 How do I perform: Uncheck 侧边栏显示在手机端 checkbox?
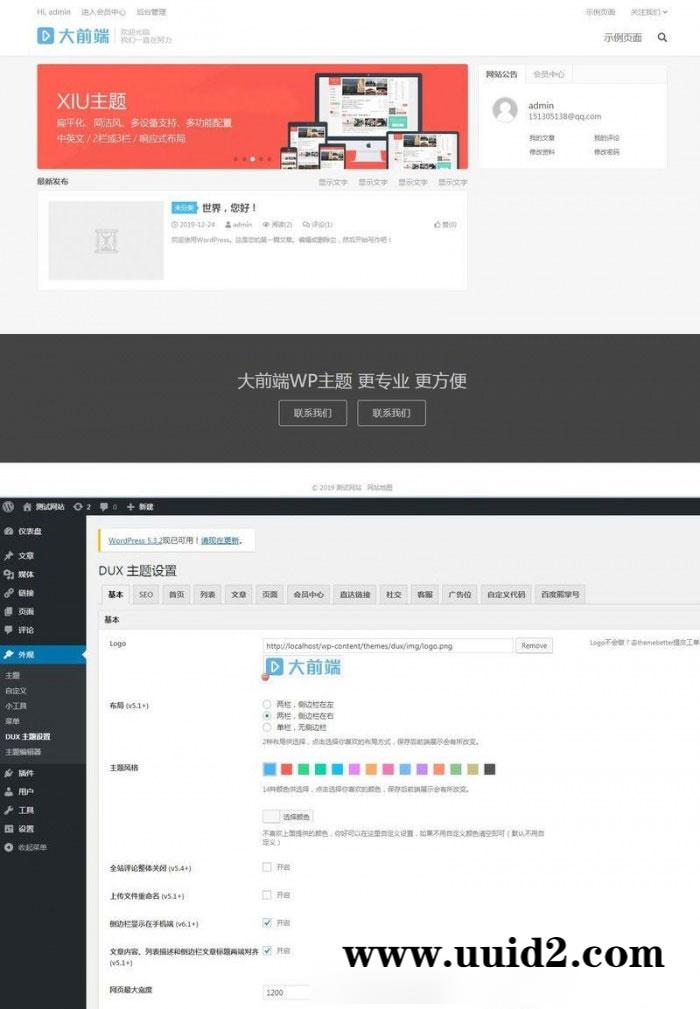click(x=266, y=923)
